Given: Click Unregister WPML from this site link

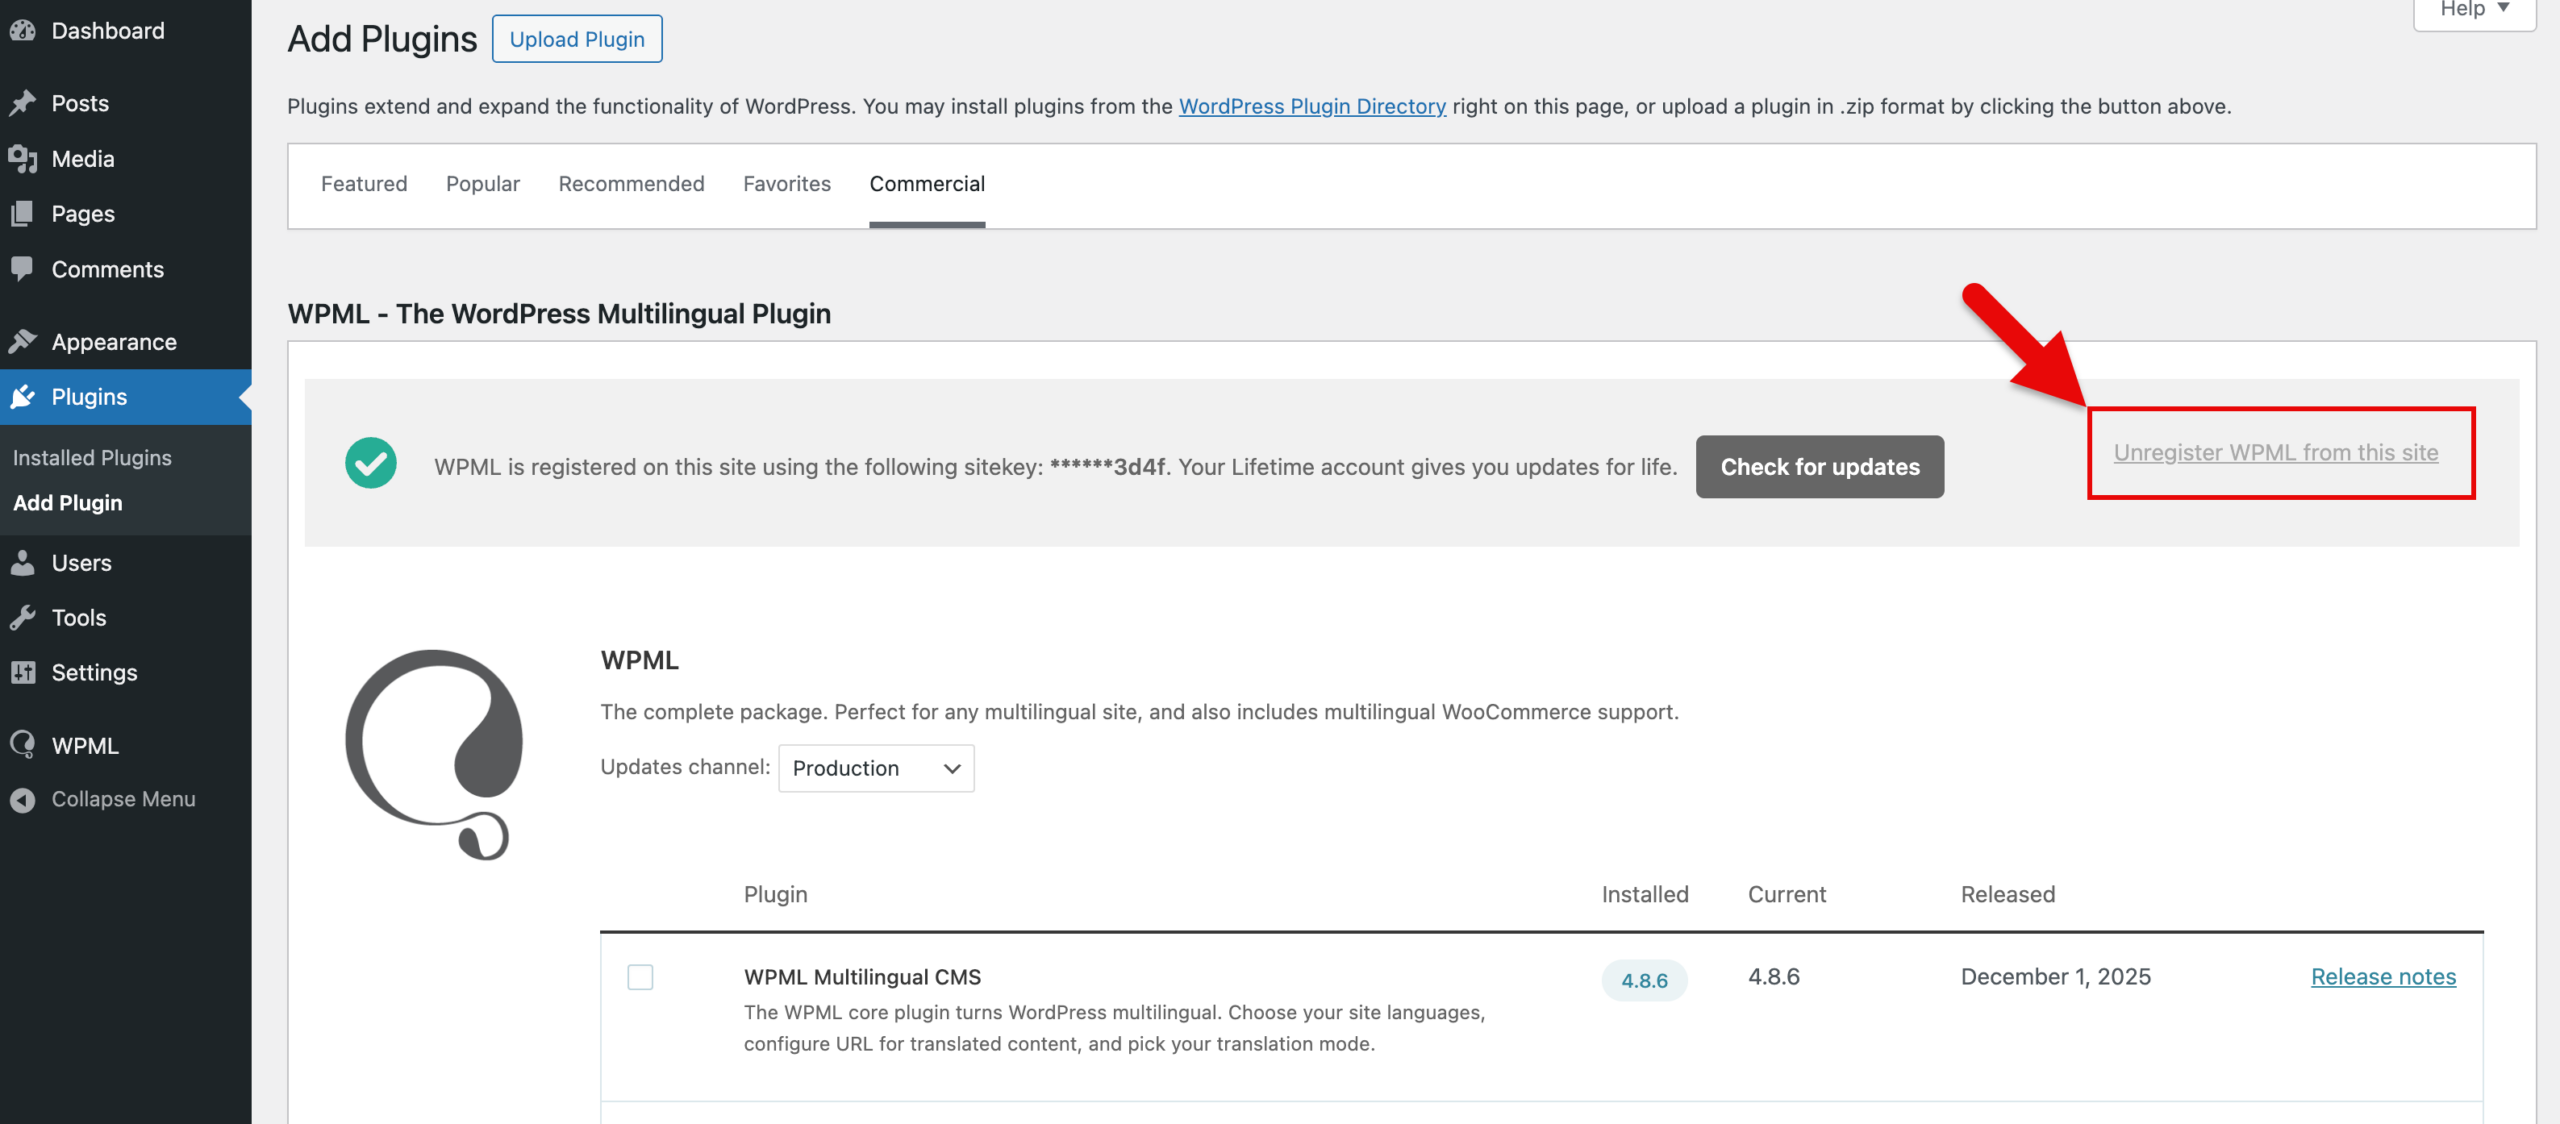Looking at the screenshot, I should click(2275, 453).
